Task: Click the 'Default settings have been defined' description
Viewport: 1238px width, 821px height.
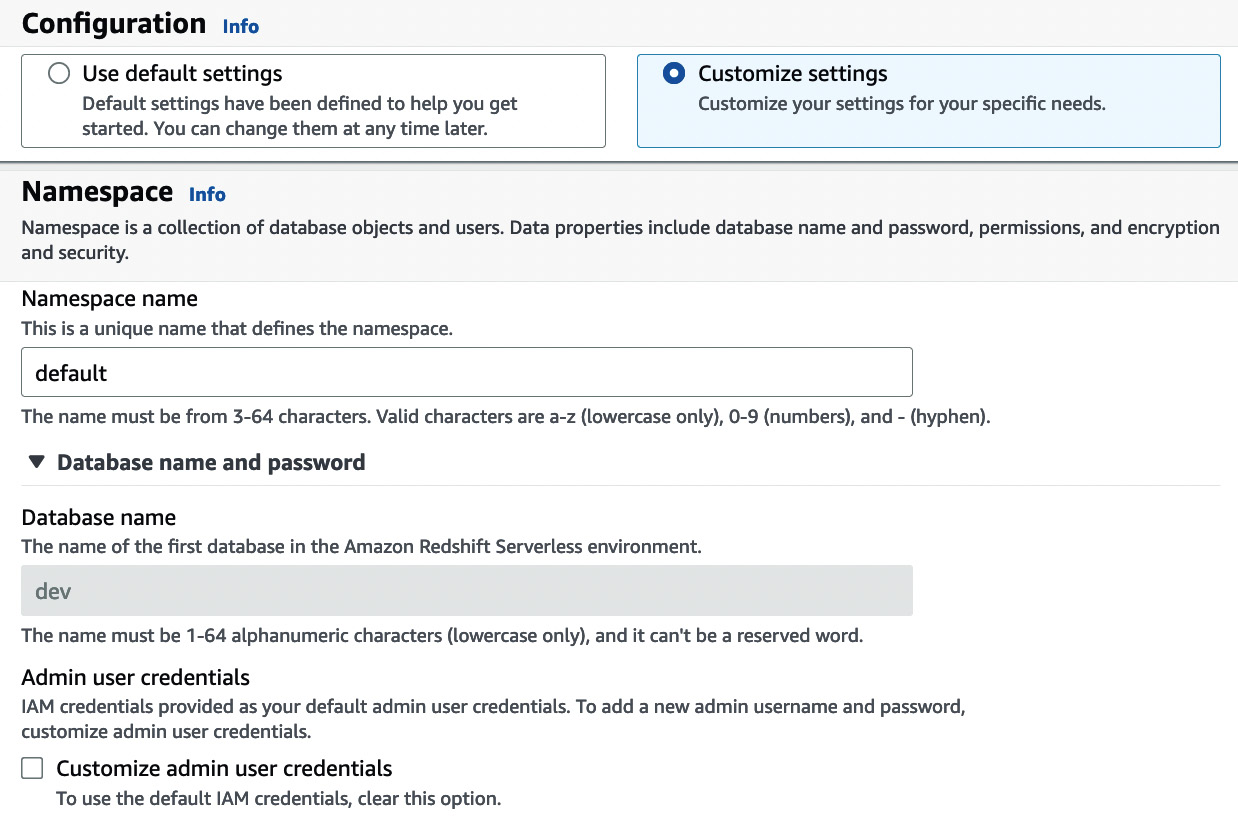Action: (x=300, y=116)
